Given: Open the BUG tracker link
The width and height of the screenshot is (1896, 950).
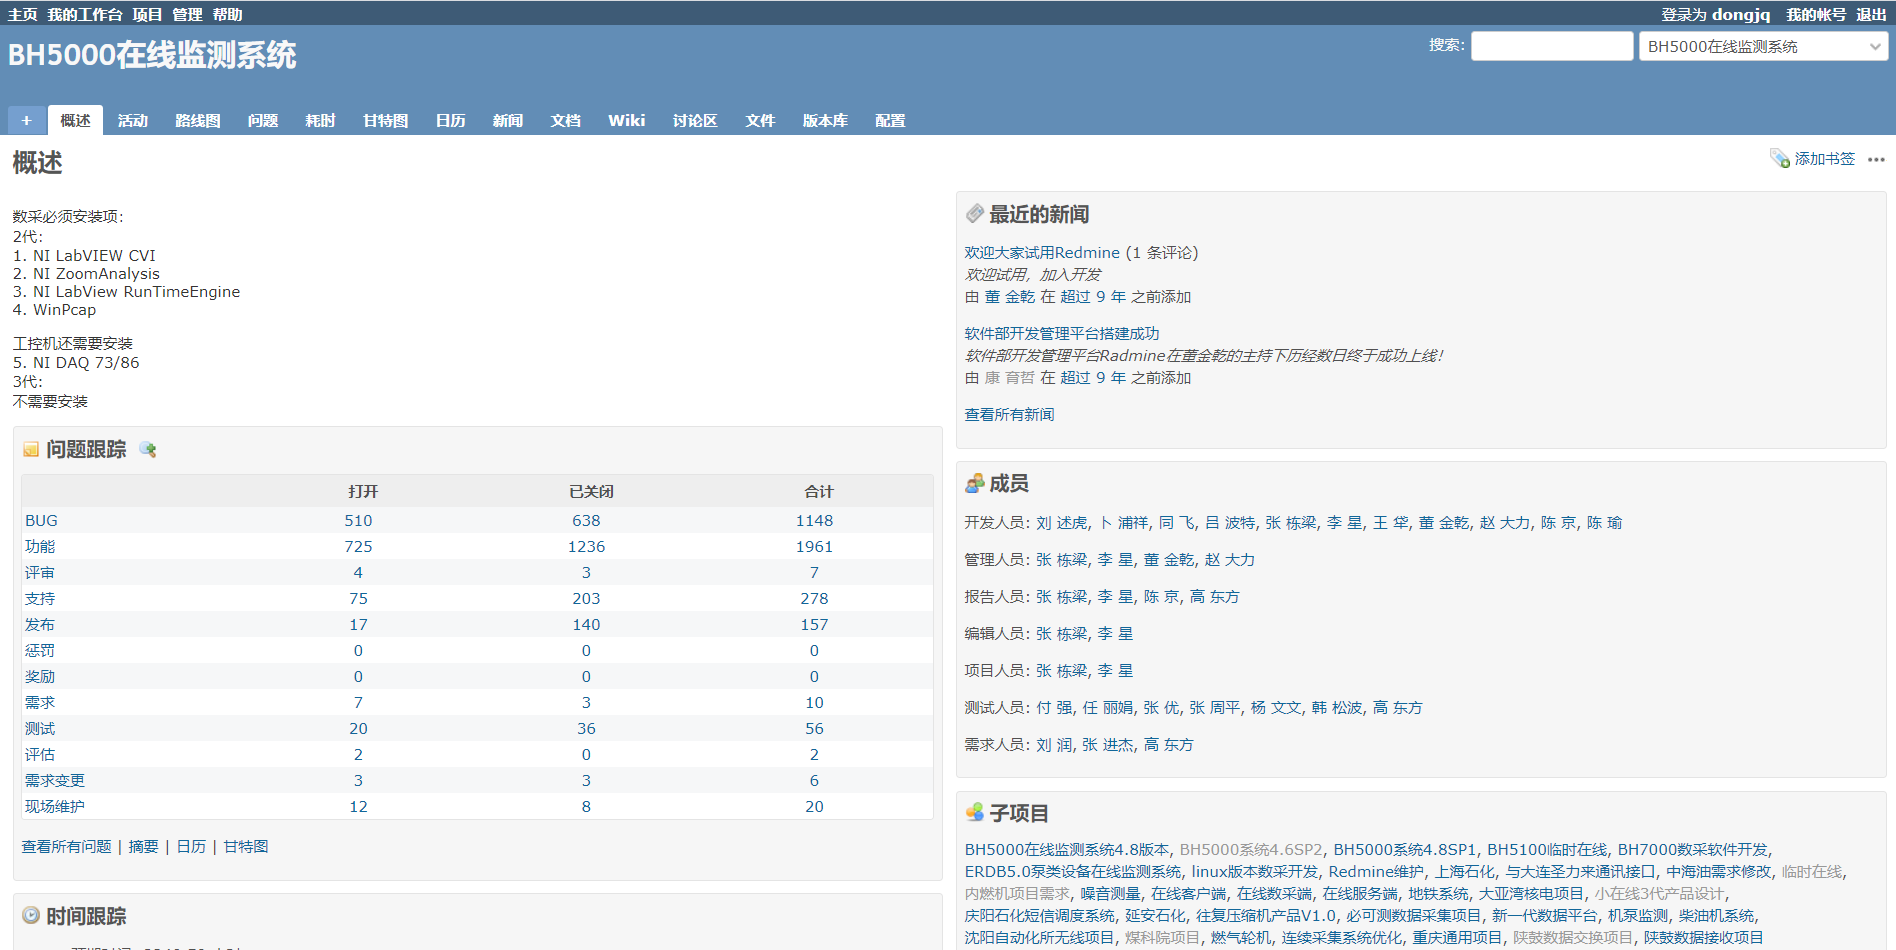Looking at the screenshot, I should click(x=41, y=521).
